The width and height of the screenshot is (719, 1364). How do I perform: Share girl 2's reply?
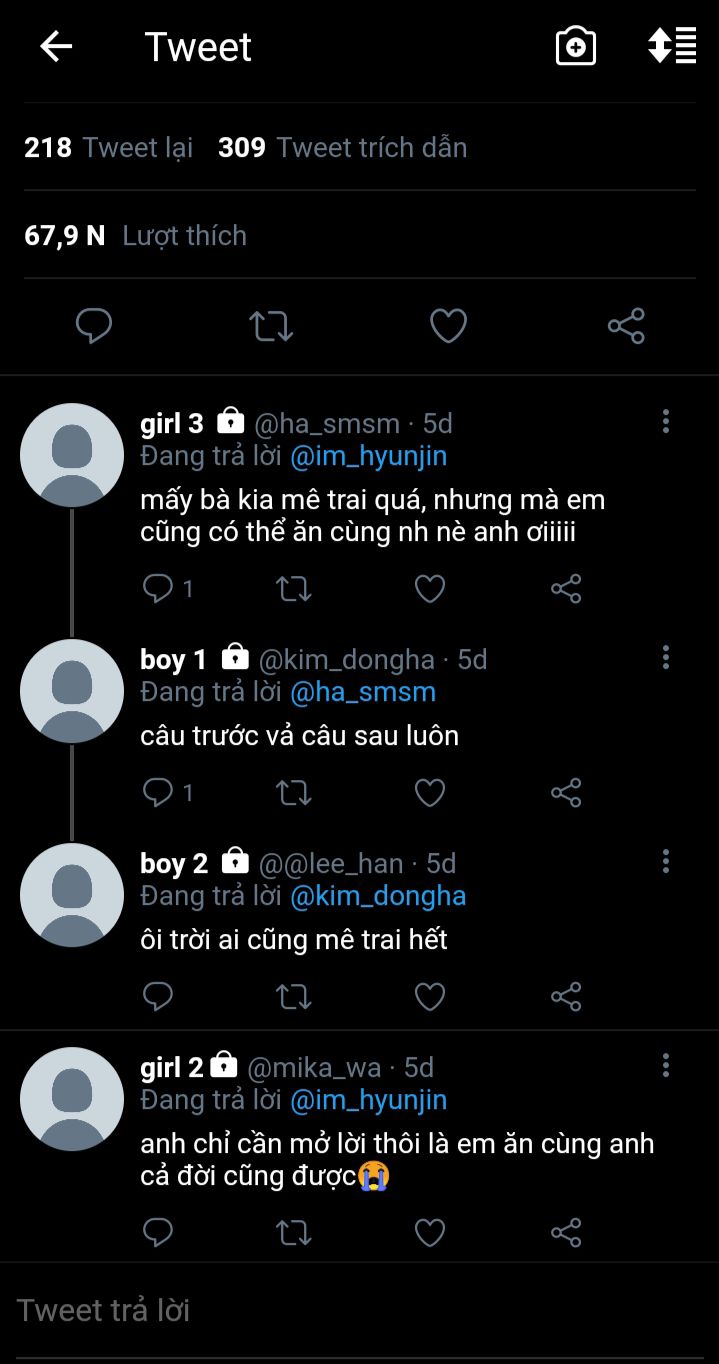click(x=566, y=1232)
